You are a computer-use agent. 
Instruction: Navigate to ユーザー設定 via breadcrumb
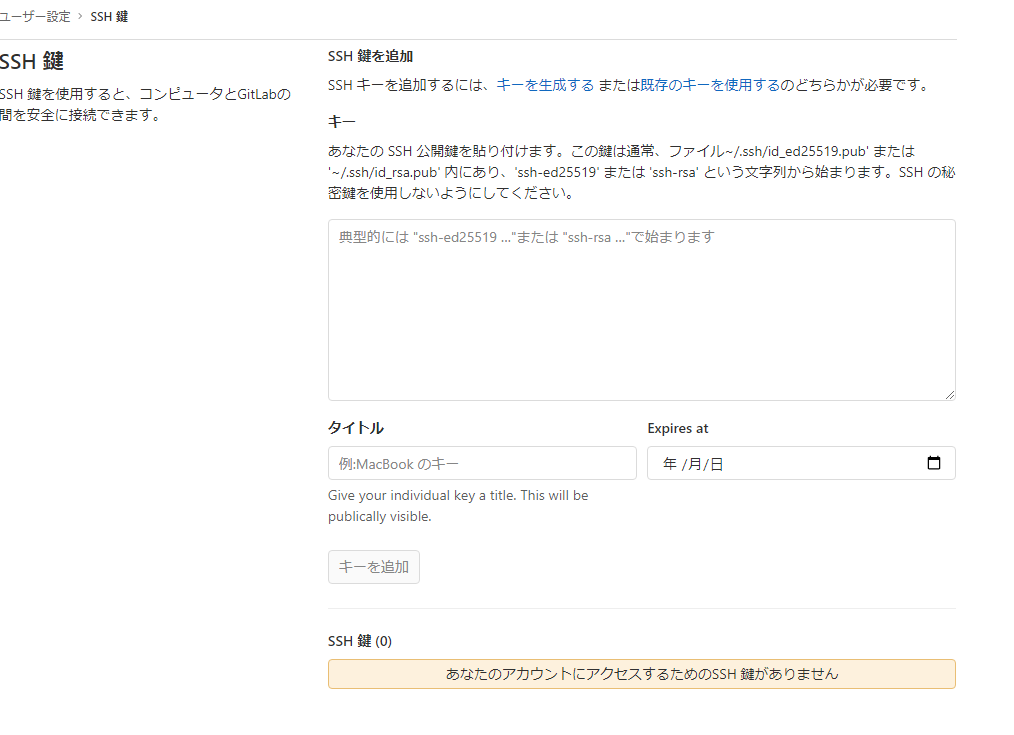[x=34, y=16]
